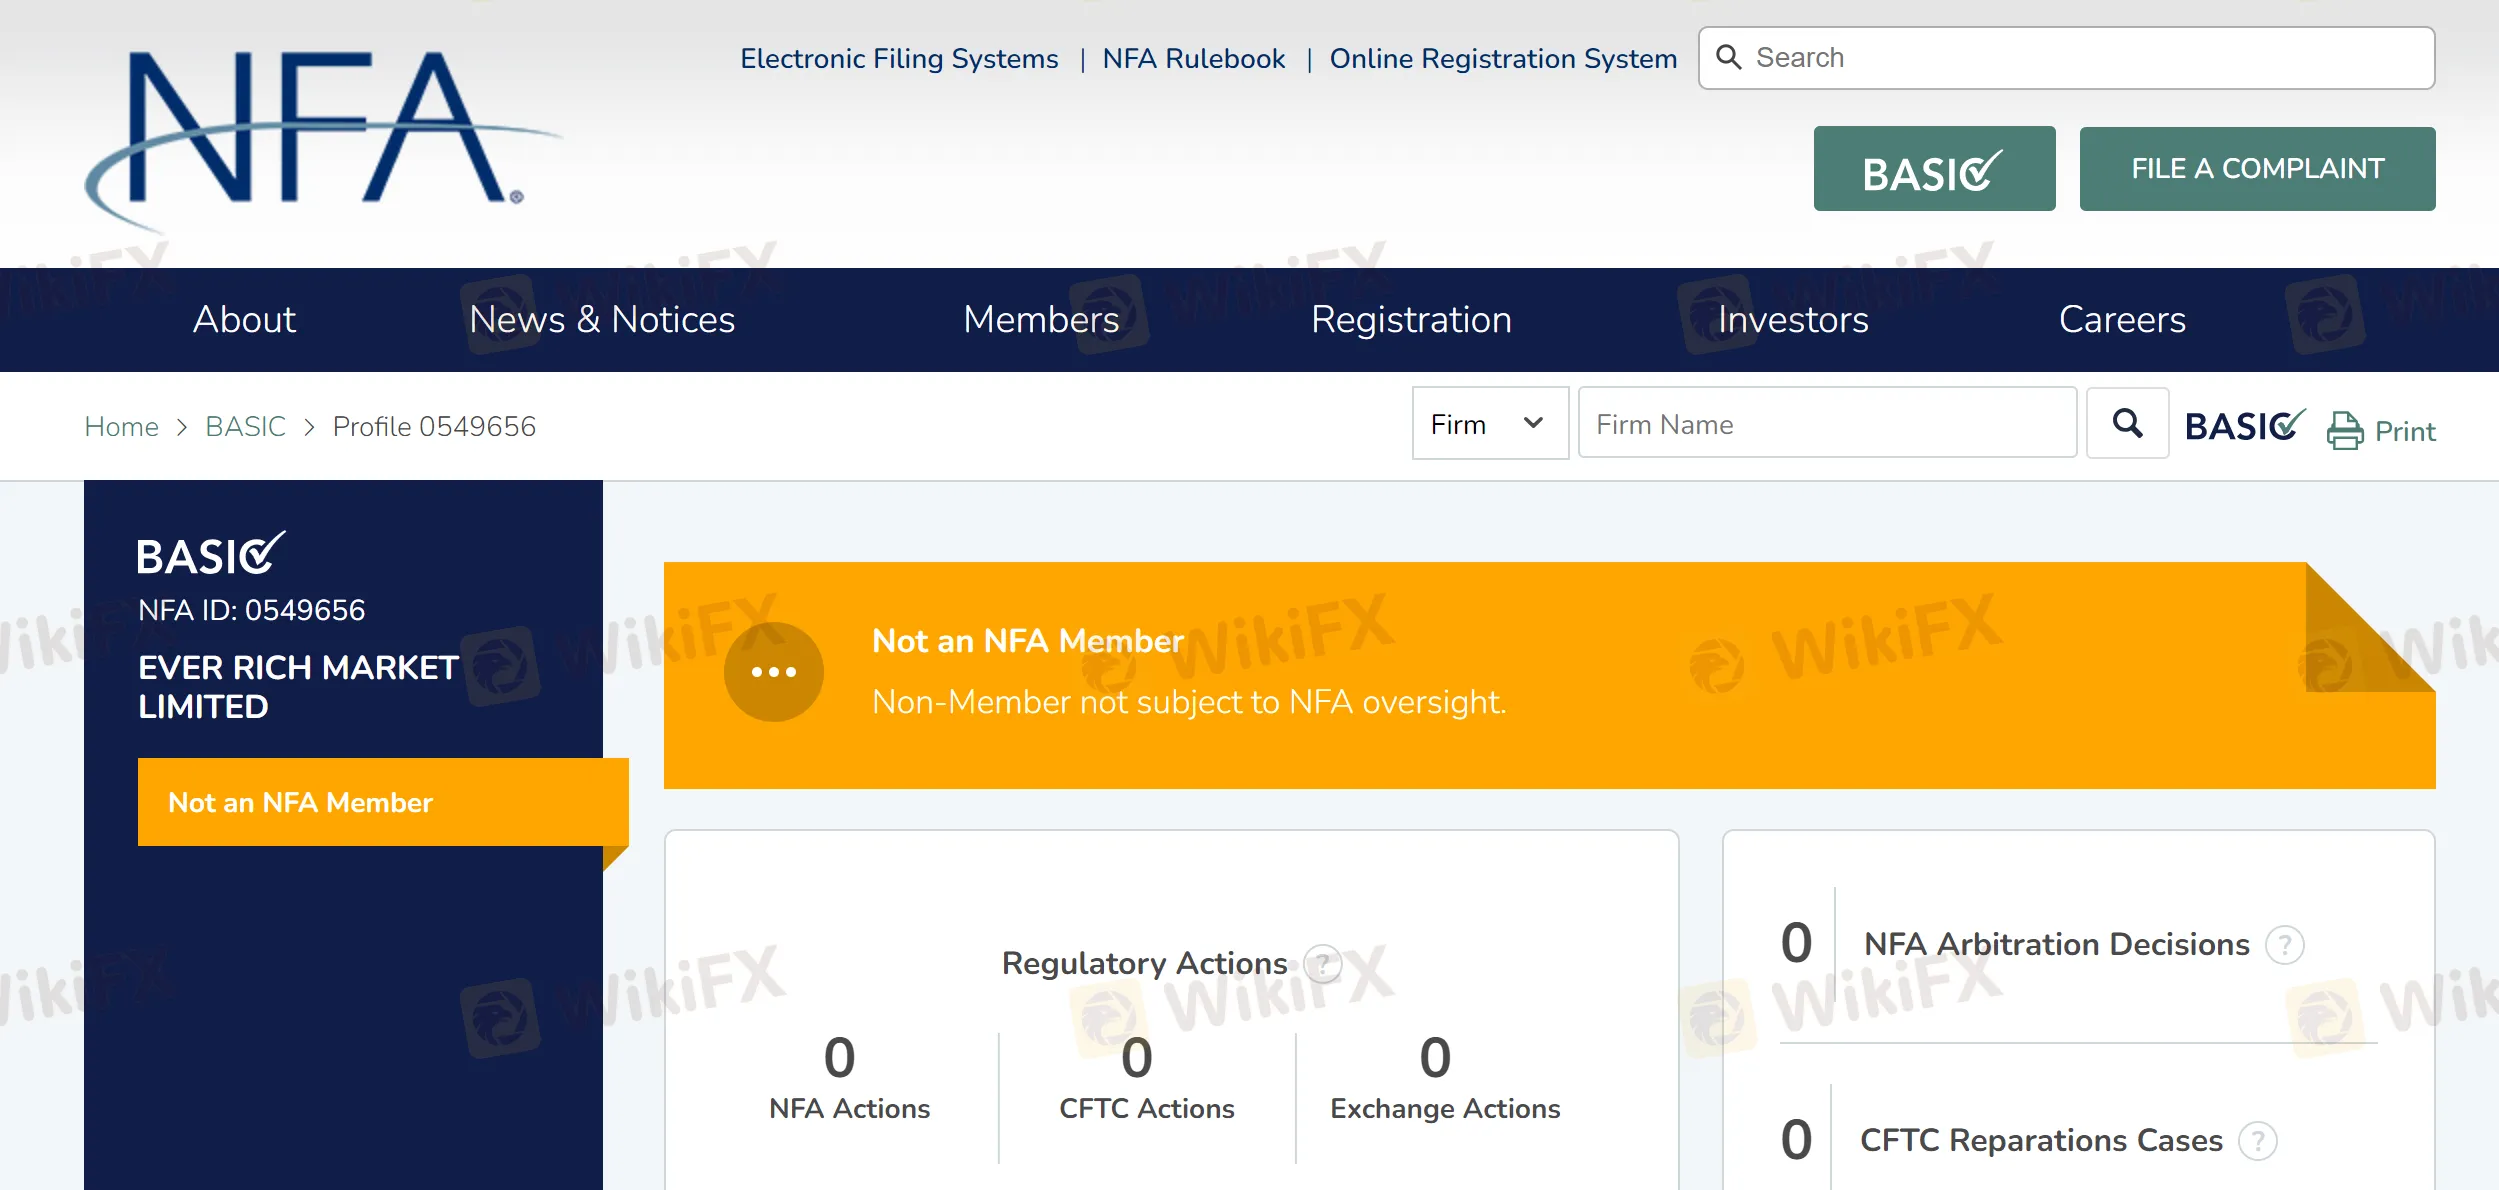The height and width of the screenshot is (1190, 2499).
Task: Open the Firm type dropdown
Action: [1489, 423]
